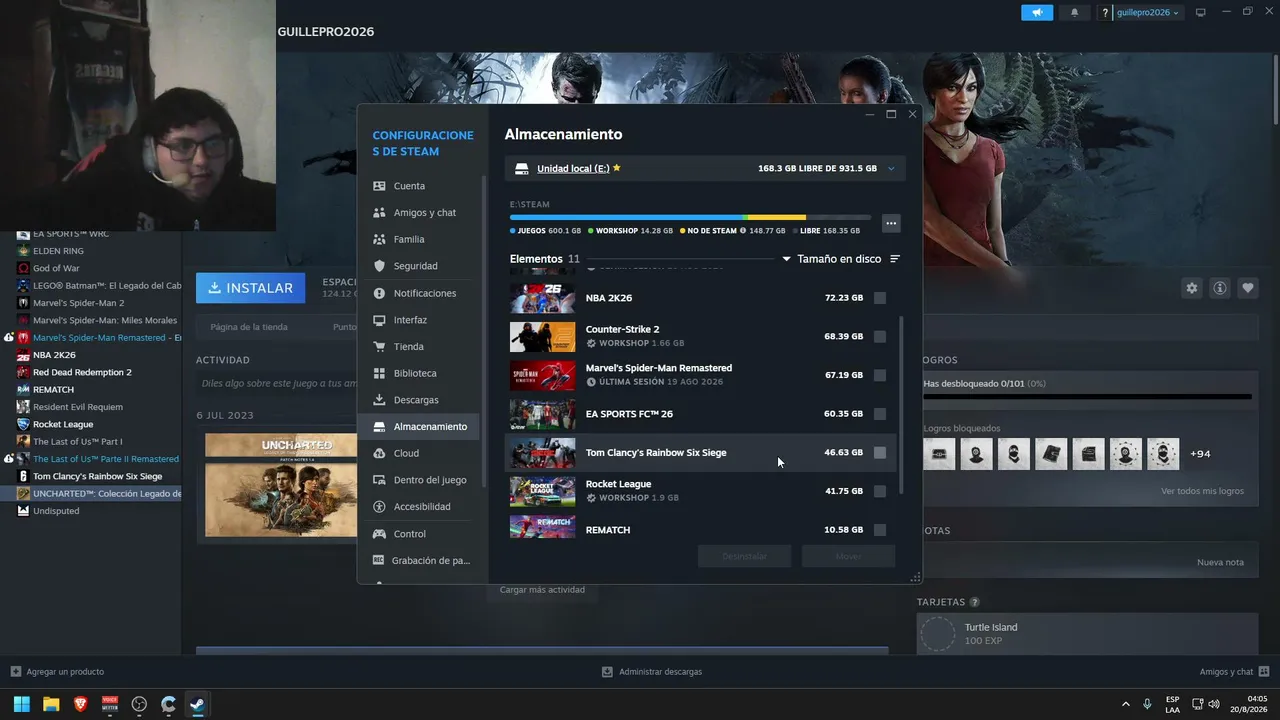Image resolution: width=1280 pixels, height=720 pixels.
Task: Click the storage list scrollbar
Action: [902, 405]
